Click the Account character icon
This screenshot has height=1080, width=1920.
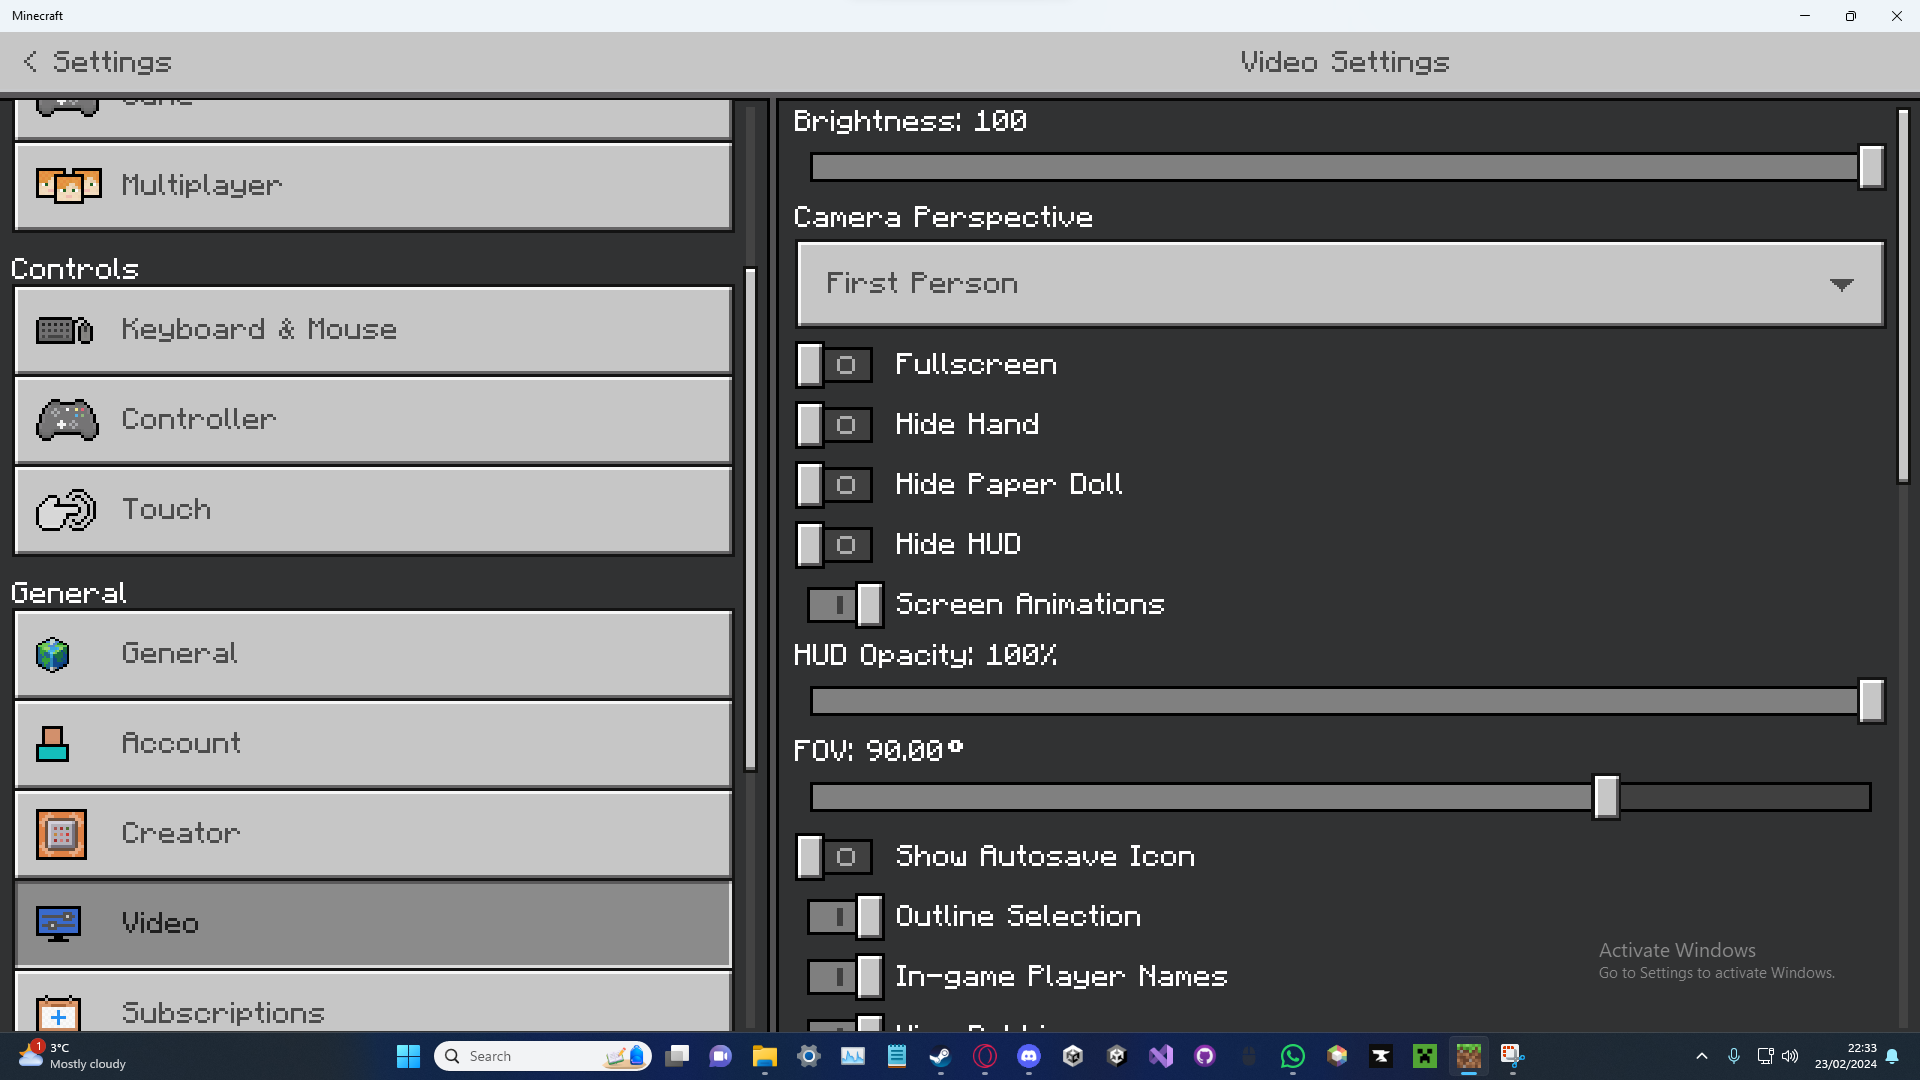coord(52,744)
